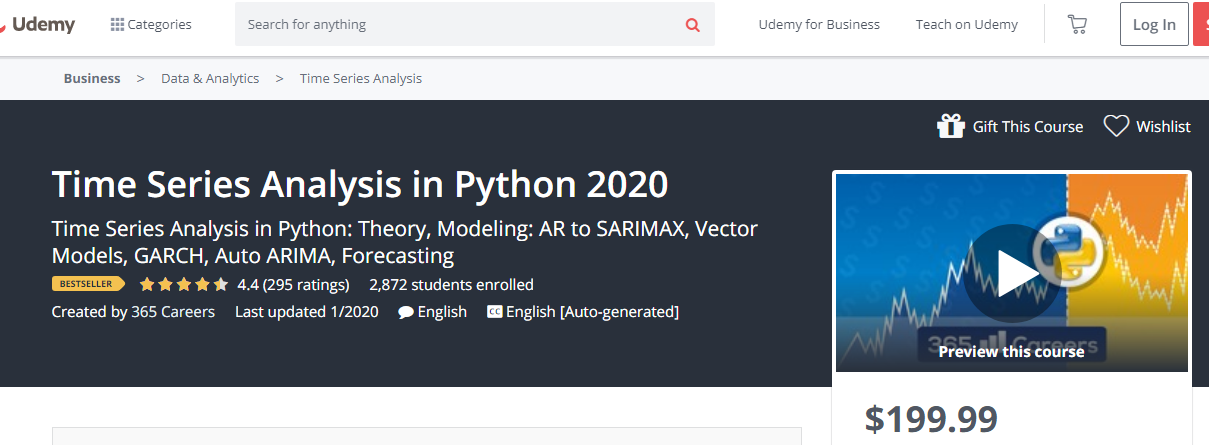Open the Categories grid menu

151,24
